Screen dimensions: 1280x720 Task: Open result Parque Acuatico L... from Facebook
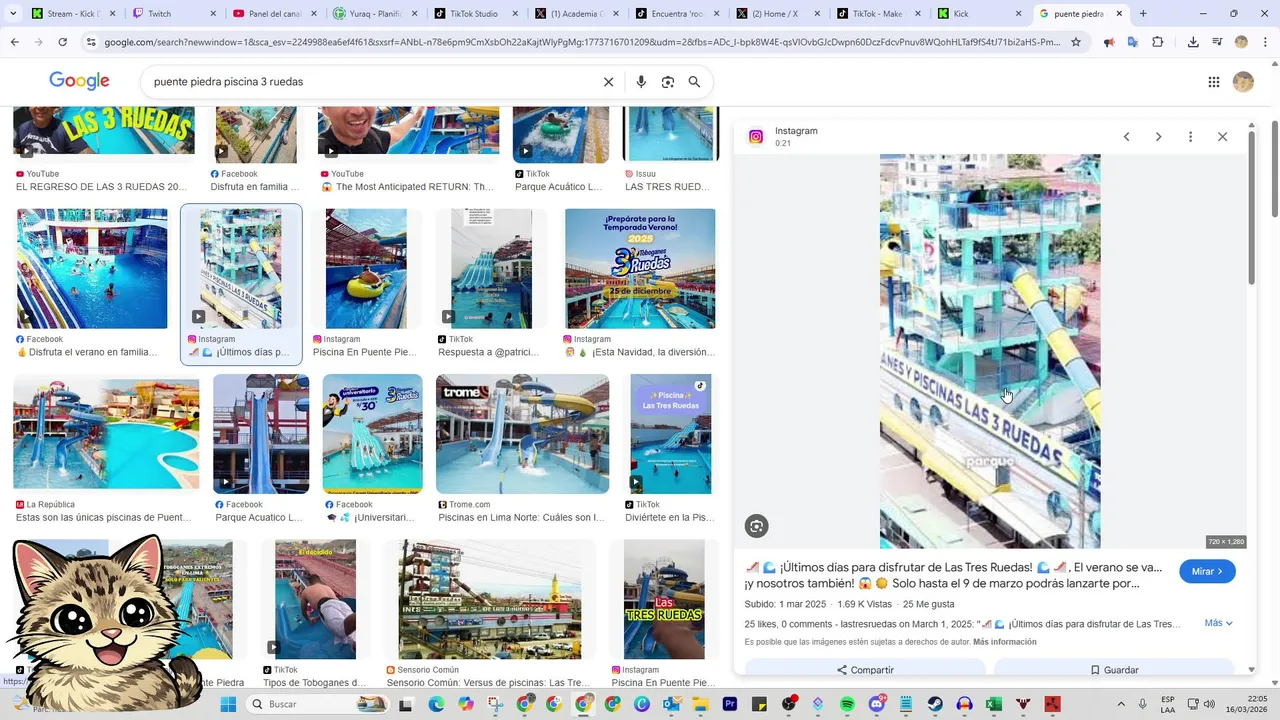[258, 518]
